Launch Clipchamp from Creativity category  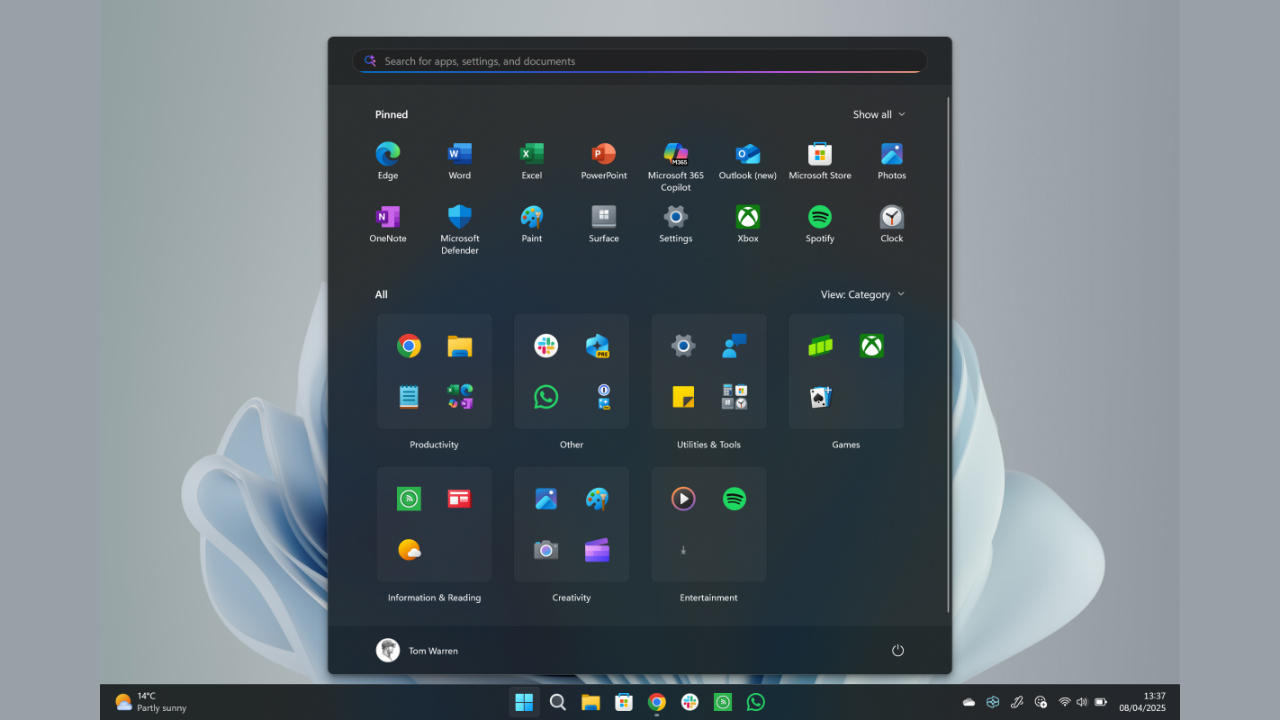click(x=598, y=550)
